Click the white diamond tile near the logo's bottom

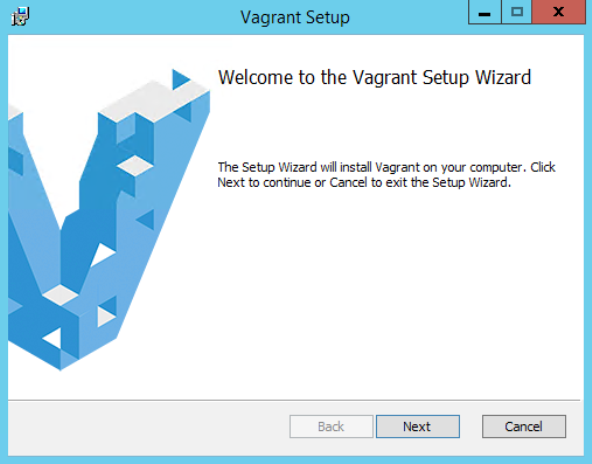(60, 295)
